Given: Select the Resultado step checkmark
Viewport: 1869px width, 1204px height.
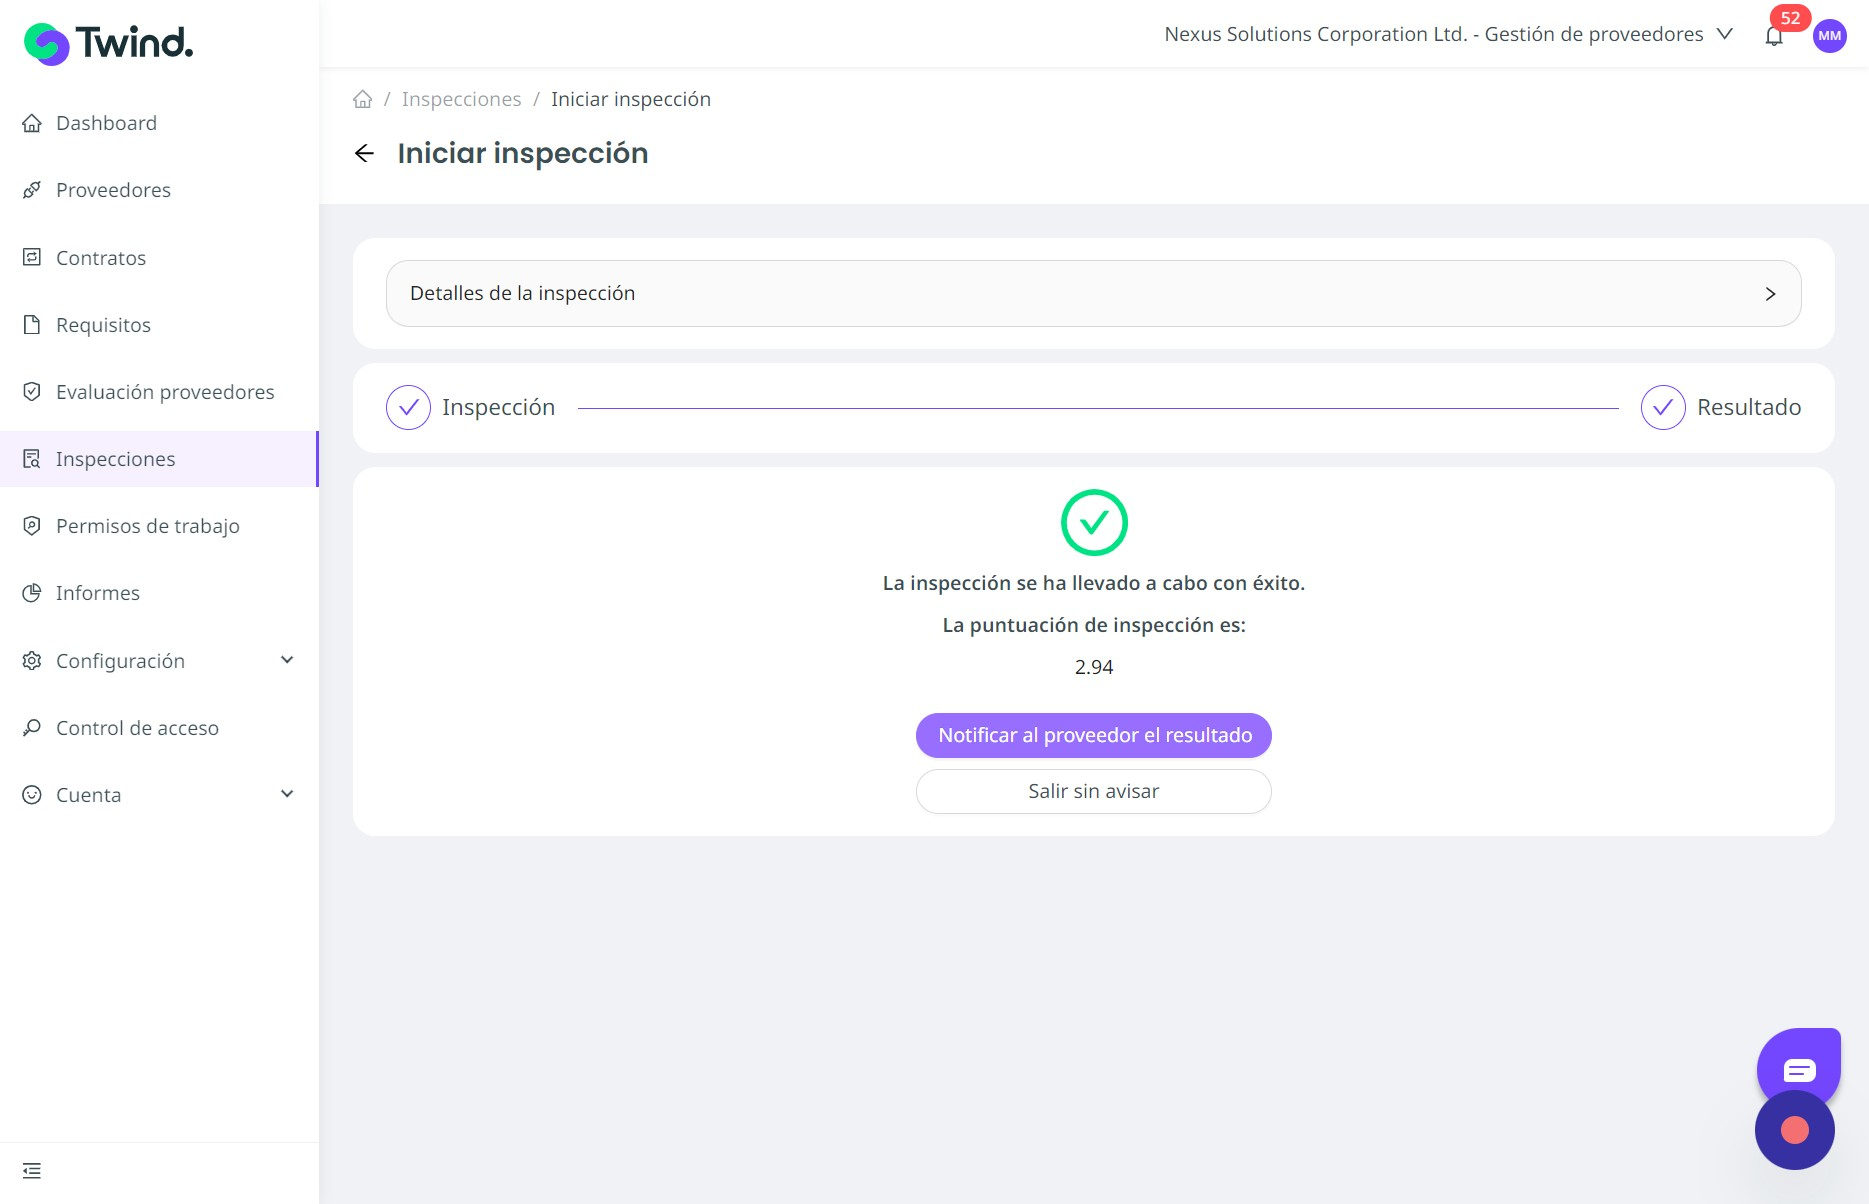Looking at the screenshot, I should pyautogui.click(x=1662, y=408).
